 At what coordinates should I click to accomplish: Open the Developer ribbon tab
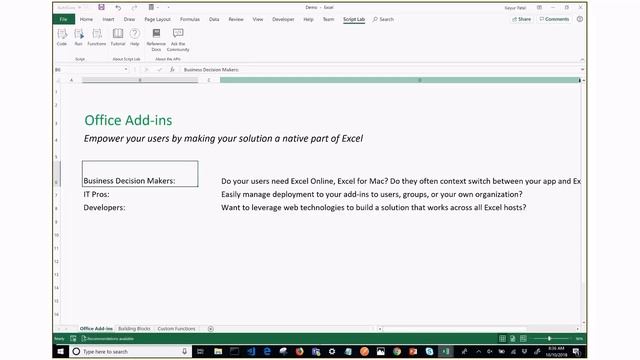283,19
